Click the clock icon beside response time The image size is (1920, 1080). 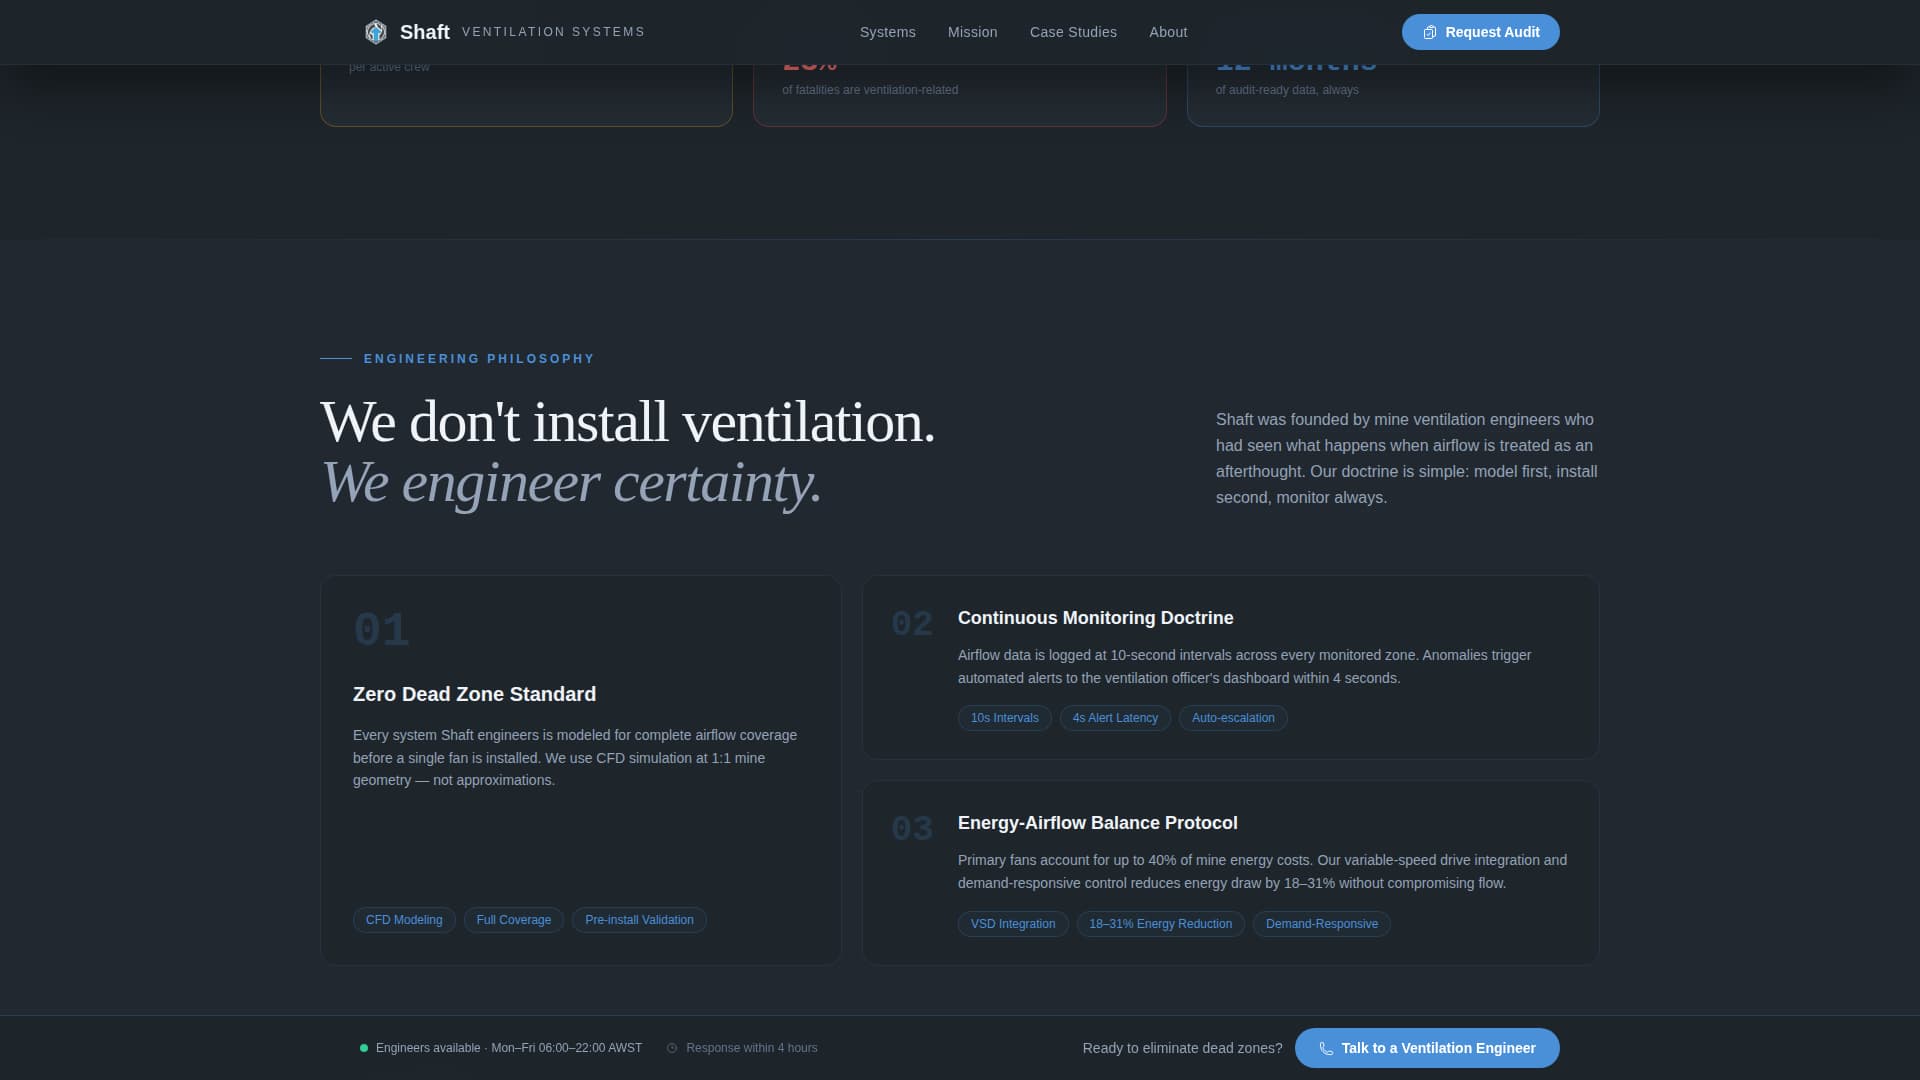coord(672,1048)
